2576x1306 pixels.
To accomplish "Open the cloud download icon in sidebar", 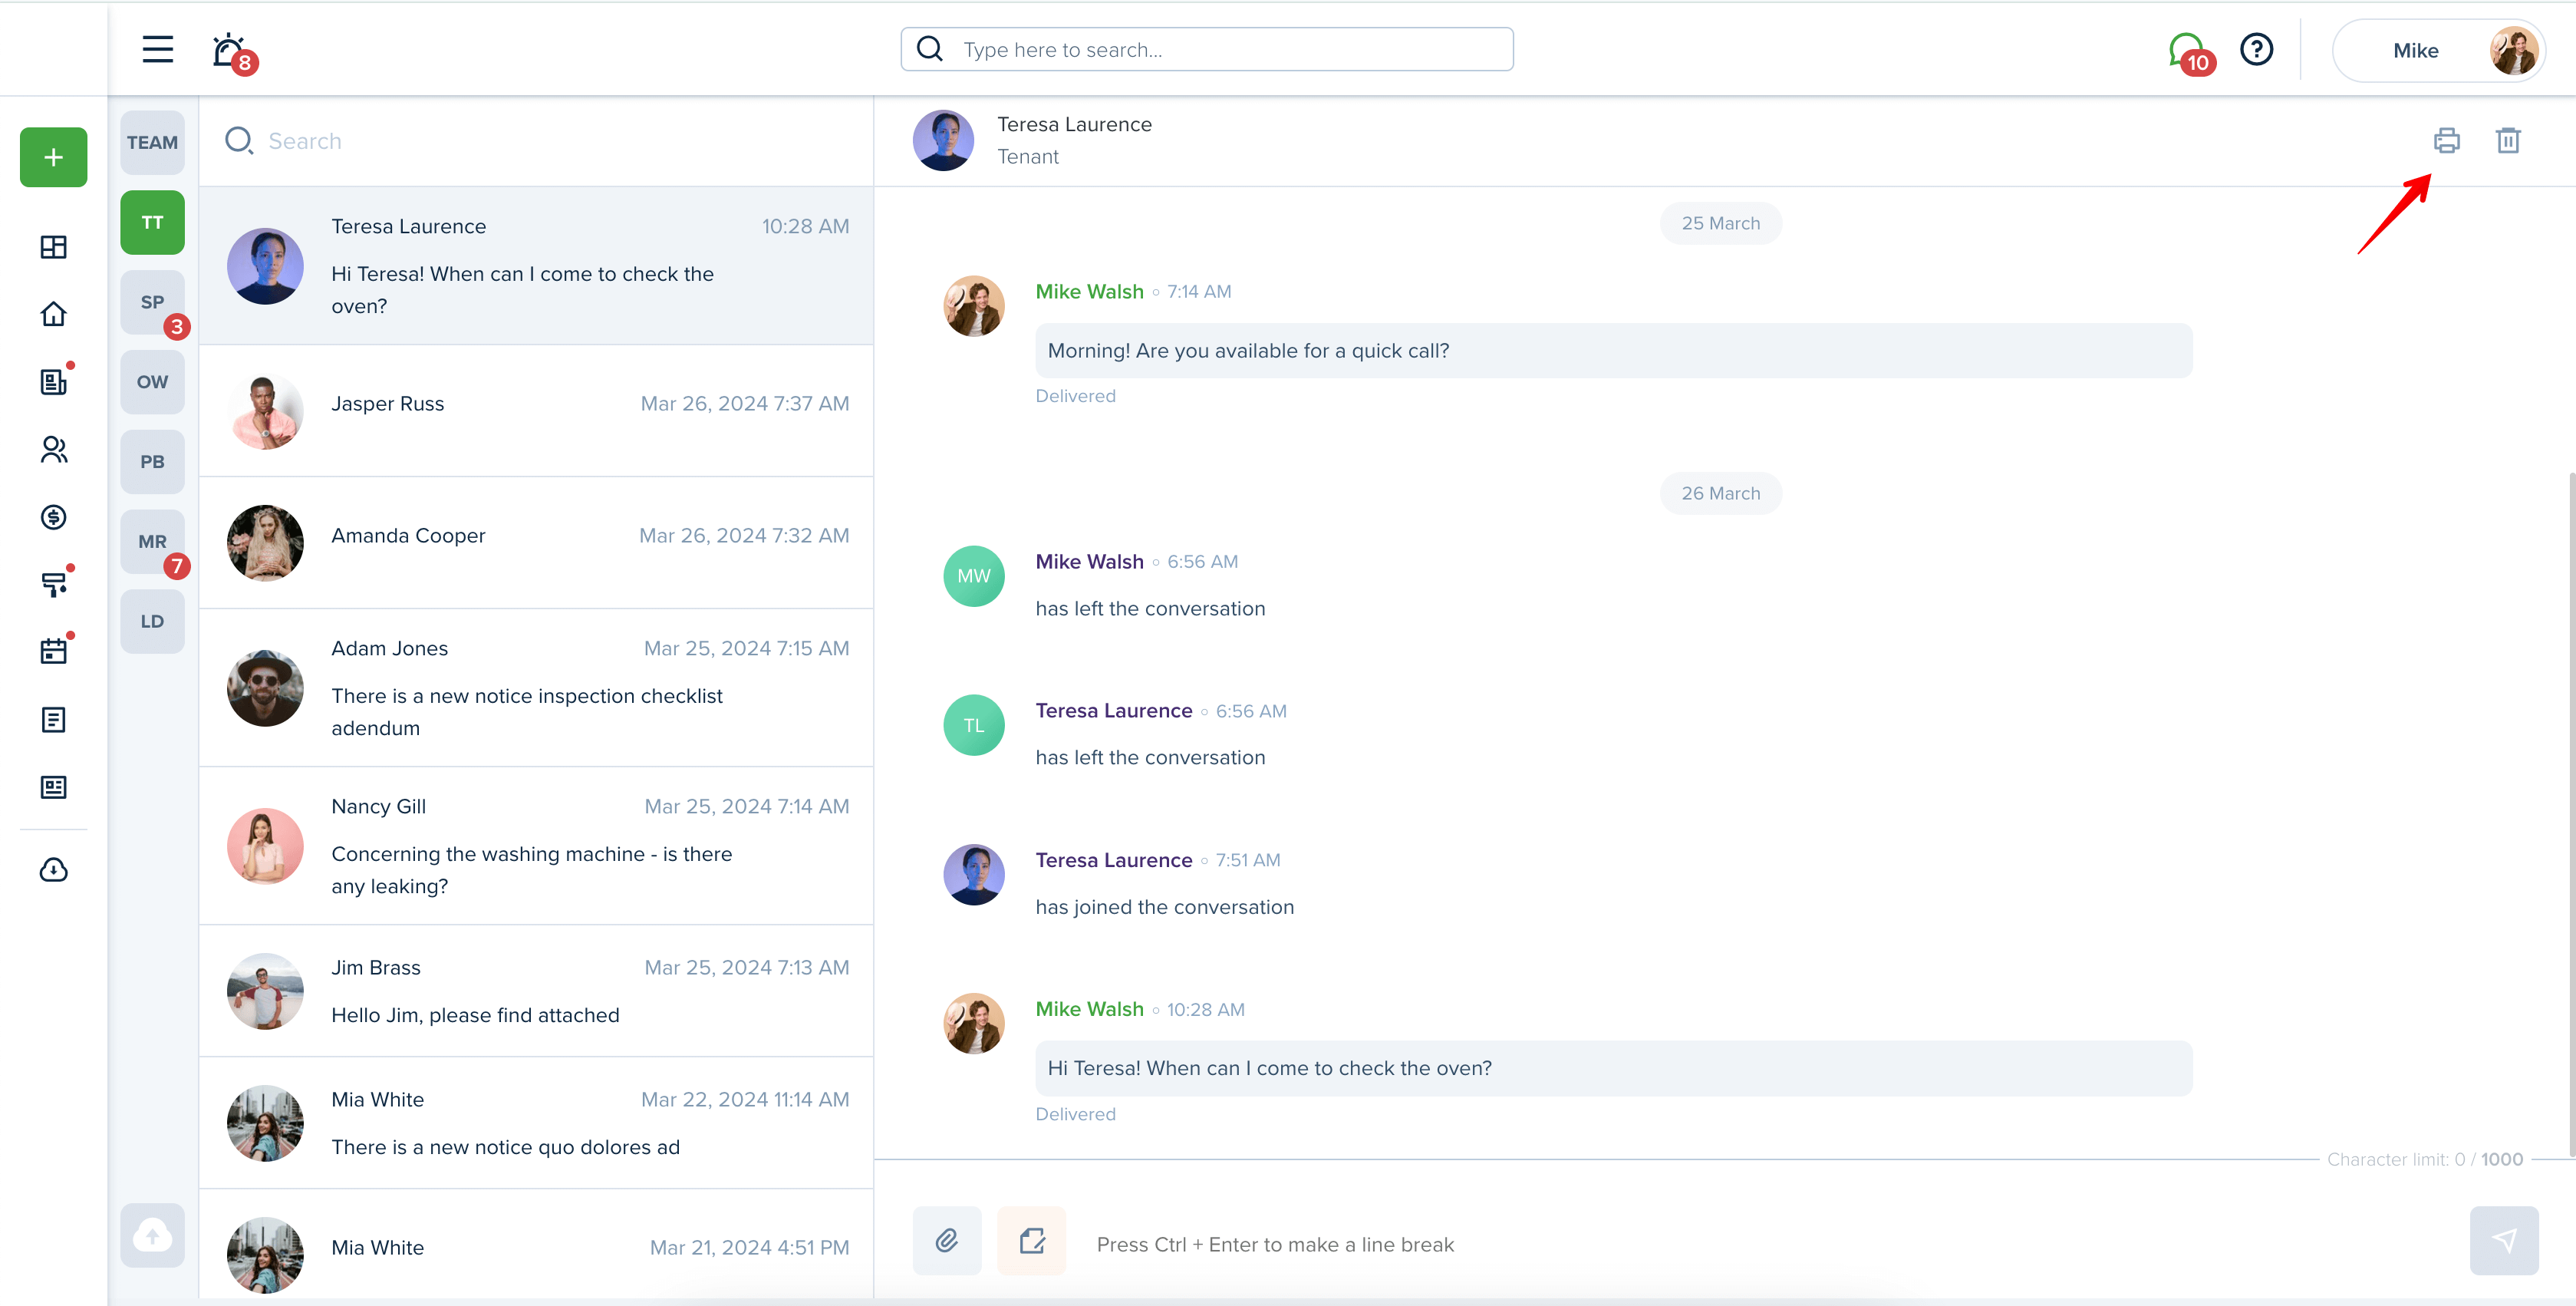I will (53, 870).
